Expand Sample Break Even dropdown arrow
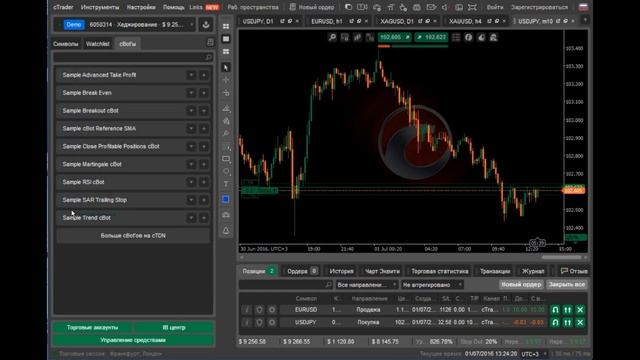640x360 pixels. point(191,93)
